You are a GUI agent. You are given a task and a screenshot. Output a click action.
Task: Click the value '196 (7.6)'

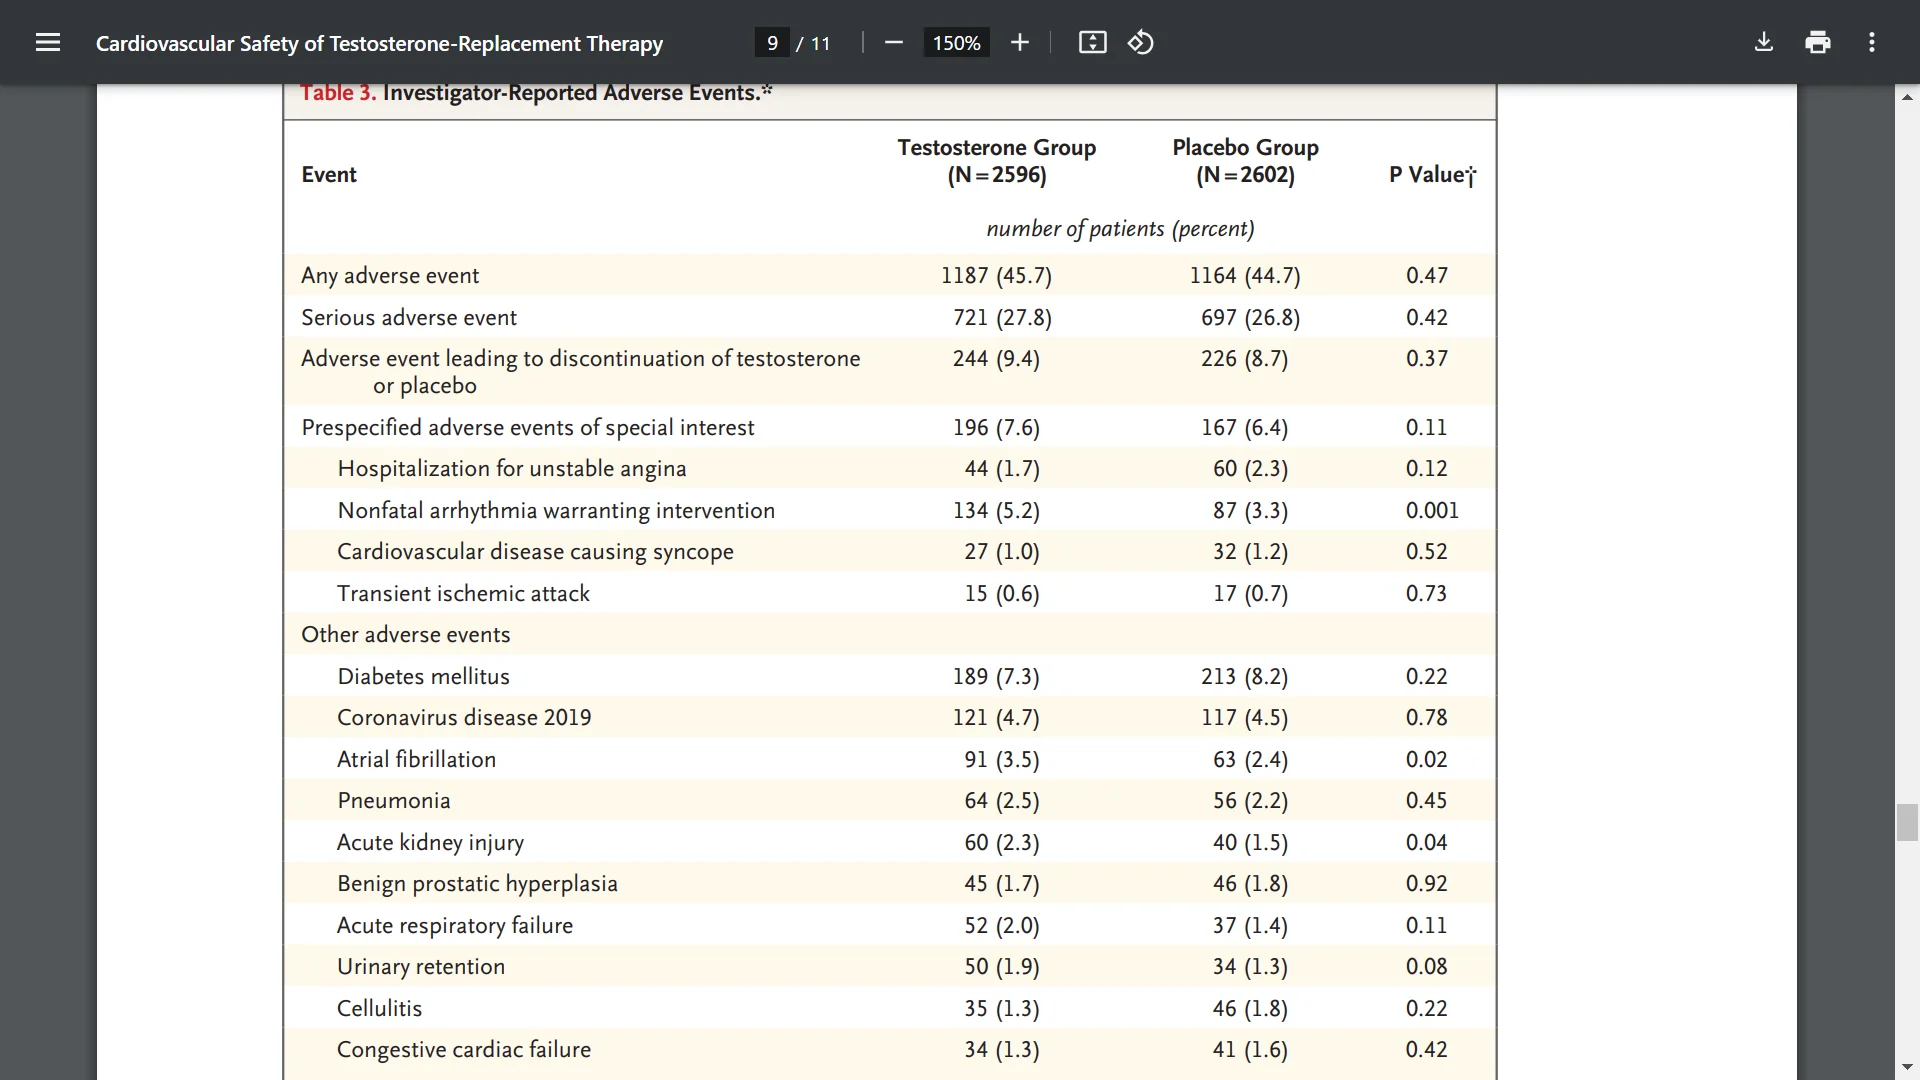(x=996, y=428)
